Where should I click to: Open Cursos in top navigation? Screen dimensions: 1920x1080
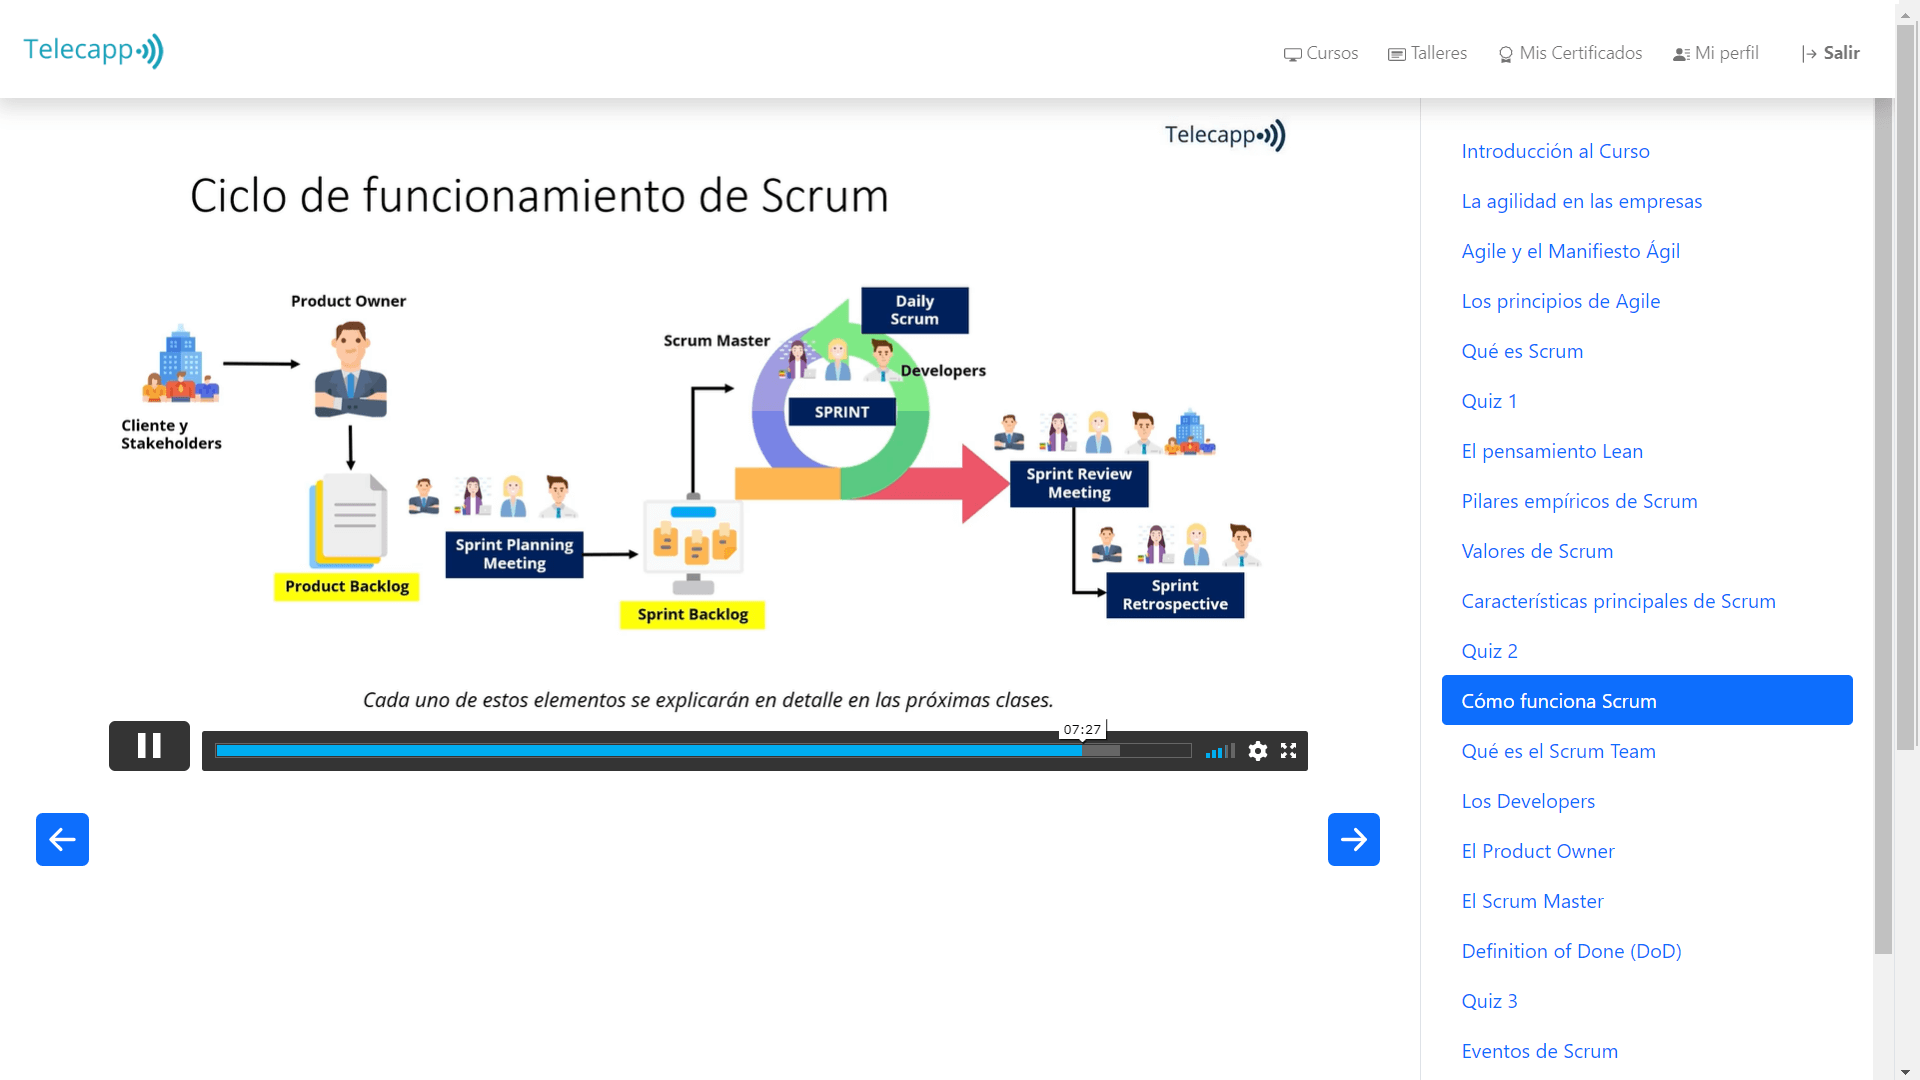(1321, 53)
